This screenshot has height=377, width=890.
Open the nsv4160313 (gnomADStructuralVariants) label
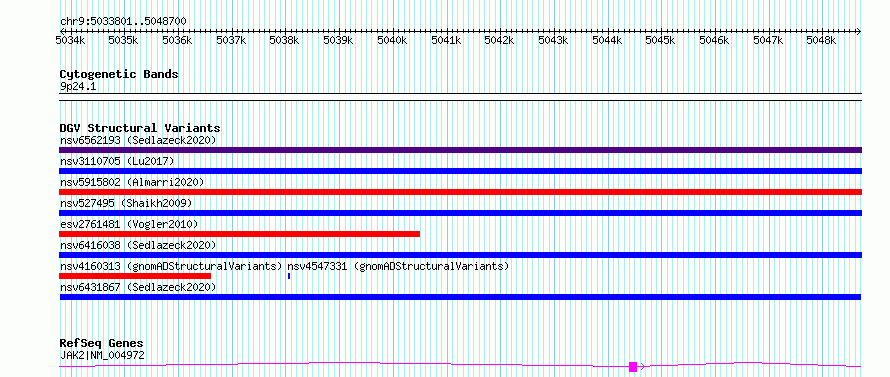(171, 266)
